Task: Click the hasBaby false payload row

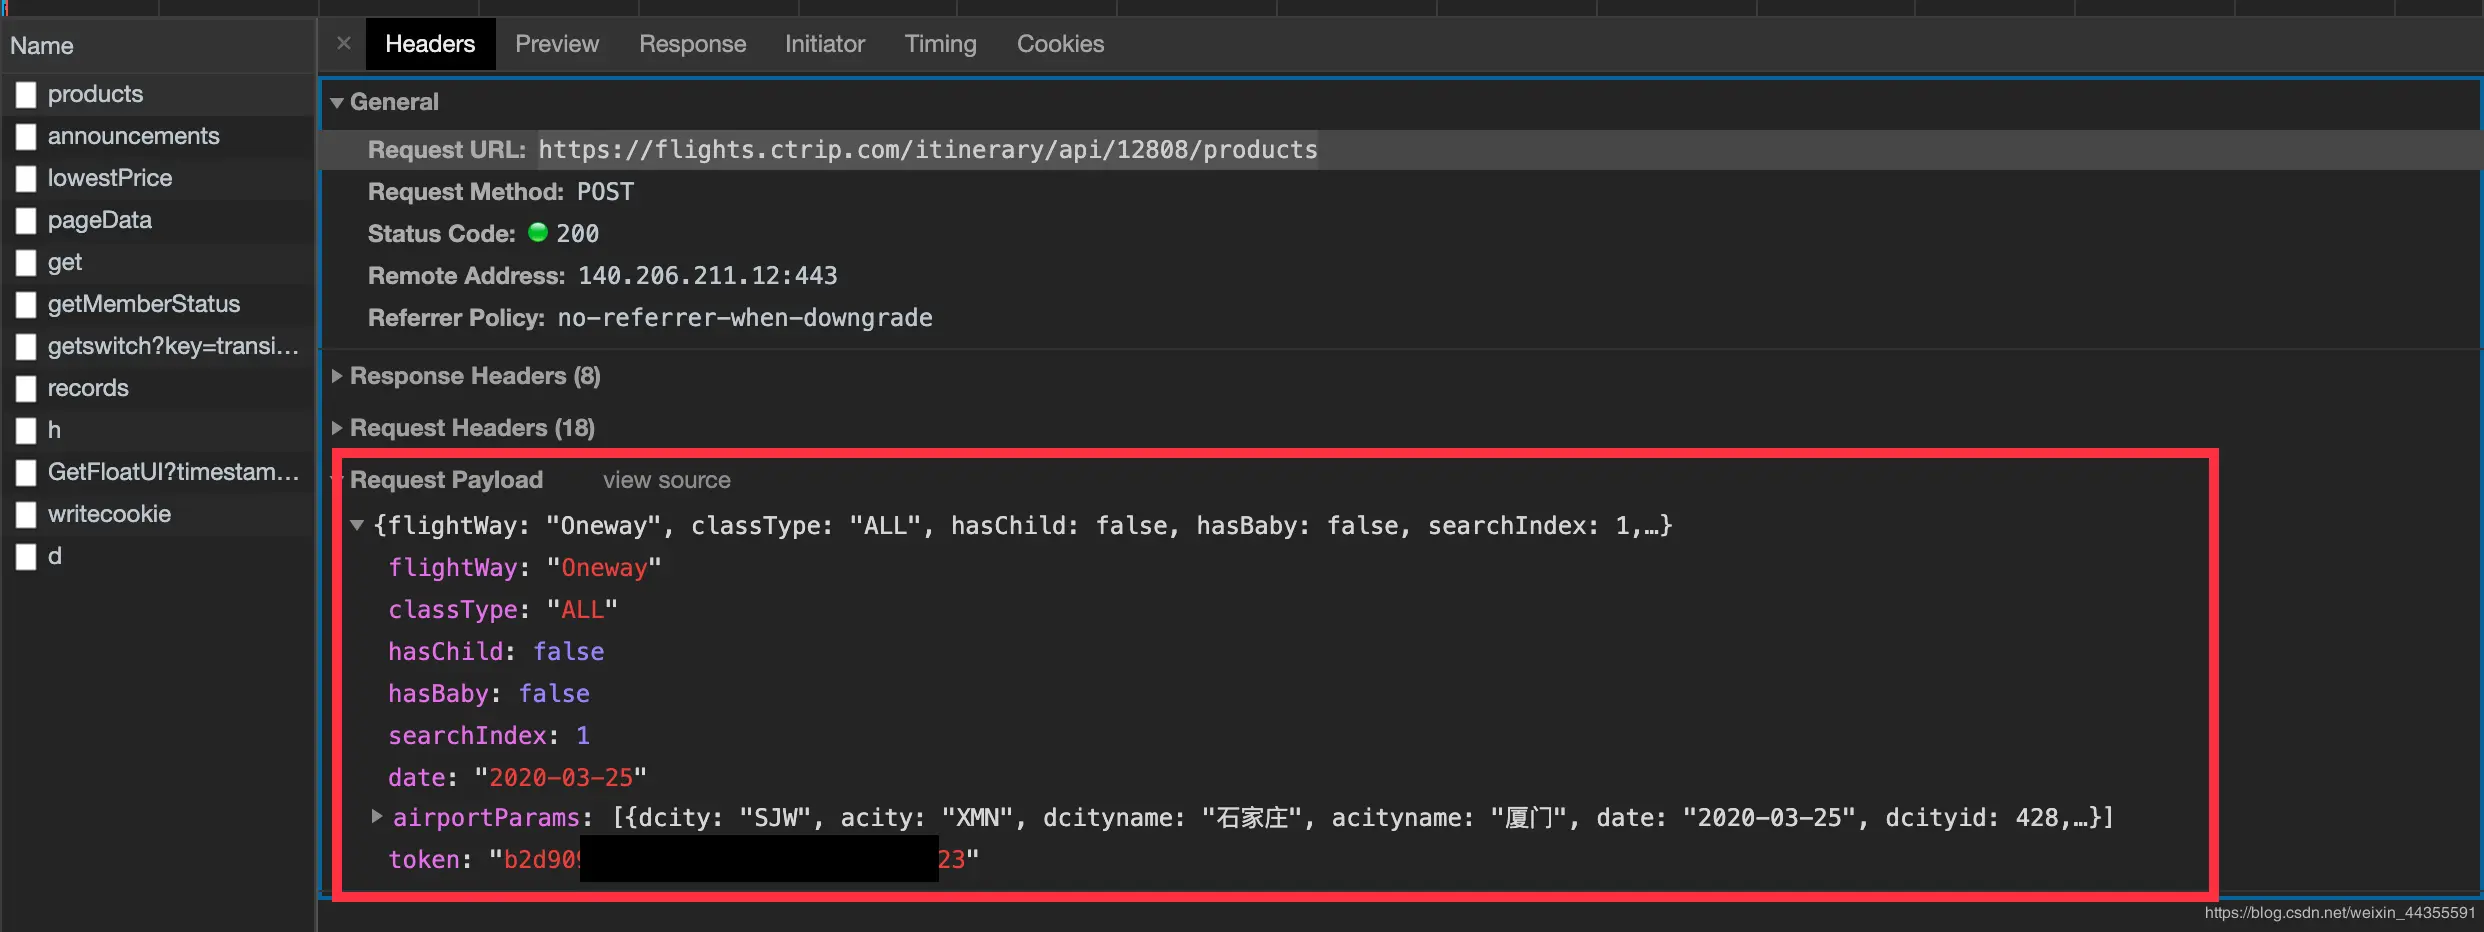Action: 489,694
